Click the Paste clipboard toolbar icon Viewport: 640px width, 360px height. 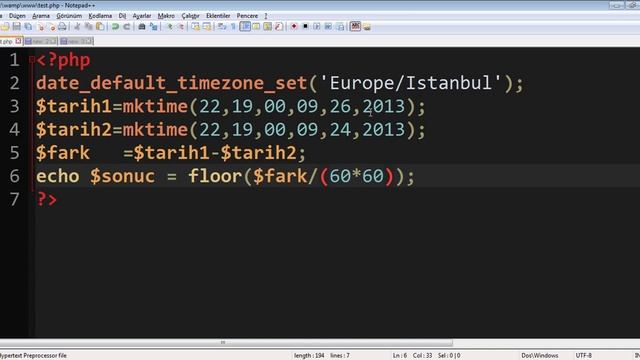click(100, 27)
